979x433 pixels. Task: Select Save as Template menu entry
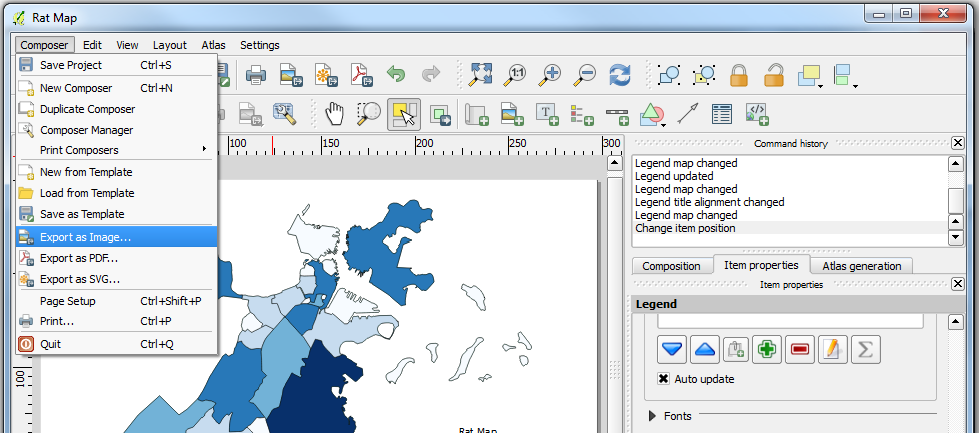tap(82, 214)
